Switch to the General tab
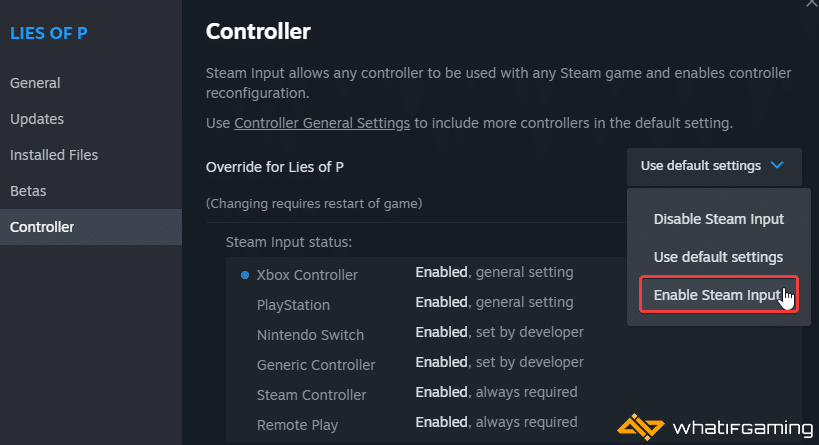 [x=35, y=83]
